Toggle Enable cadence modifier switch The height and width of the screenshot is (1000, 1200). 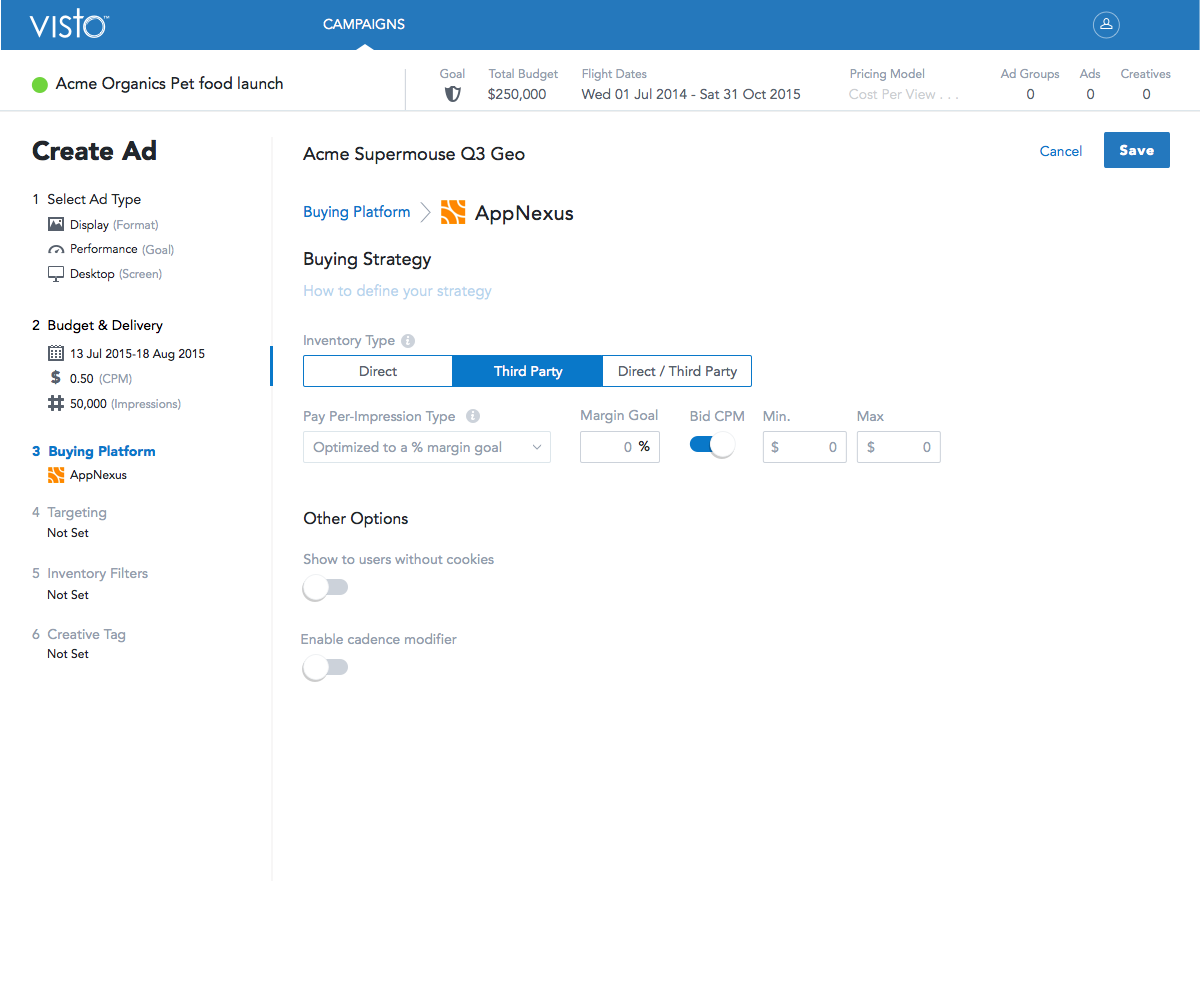point(325,668)
